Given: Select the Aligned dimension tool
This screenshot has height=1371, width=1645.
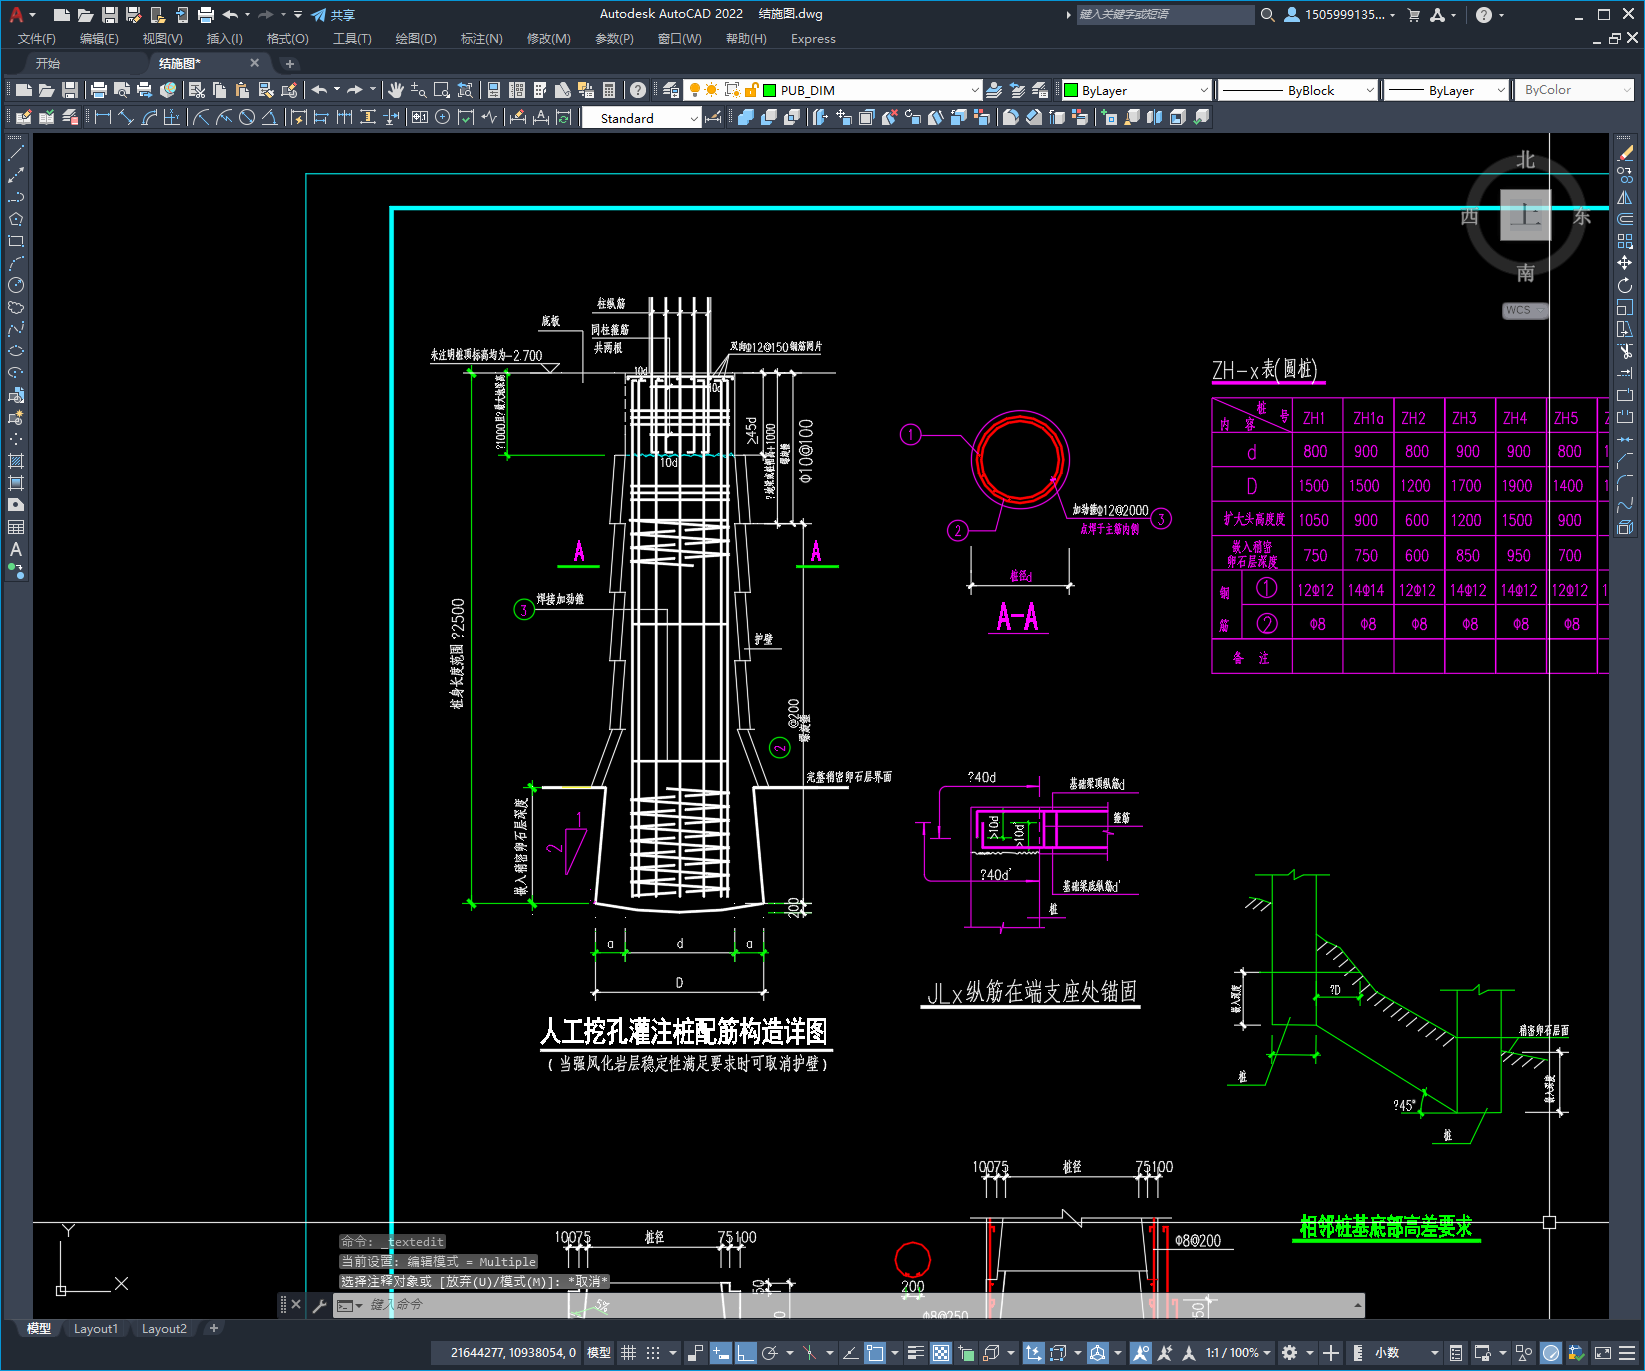Looking at the screenshot, I should click(126, 117).
